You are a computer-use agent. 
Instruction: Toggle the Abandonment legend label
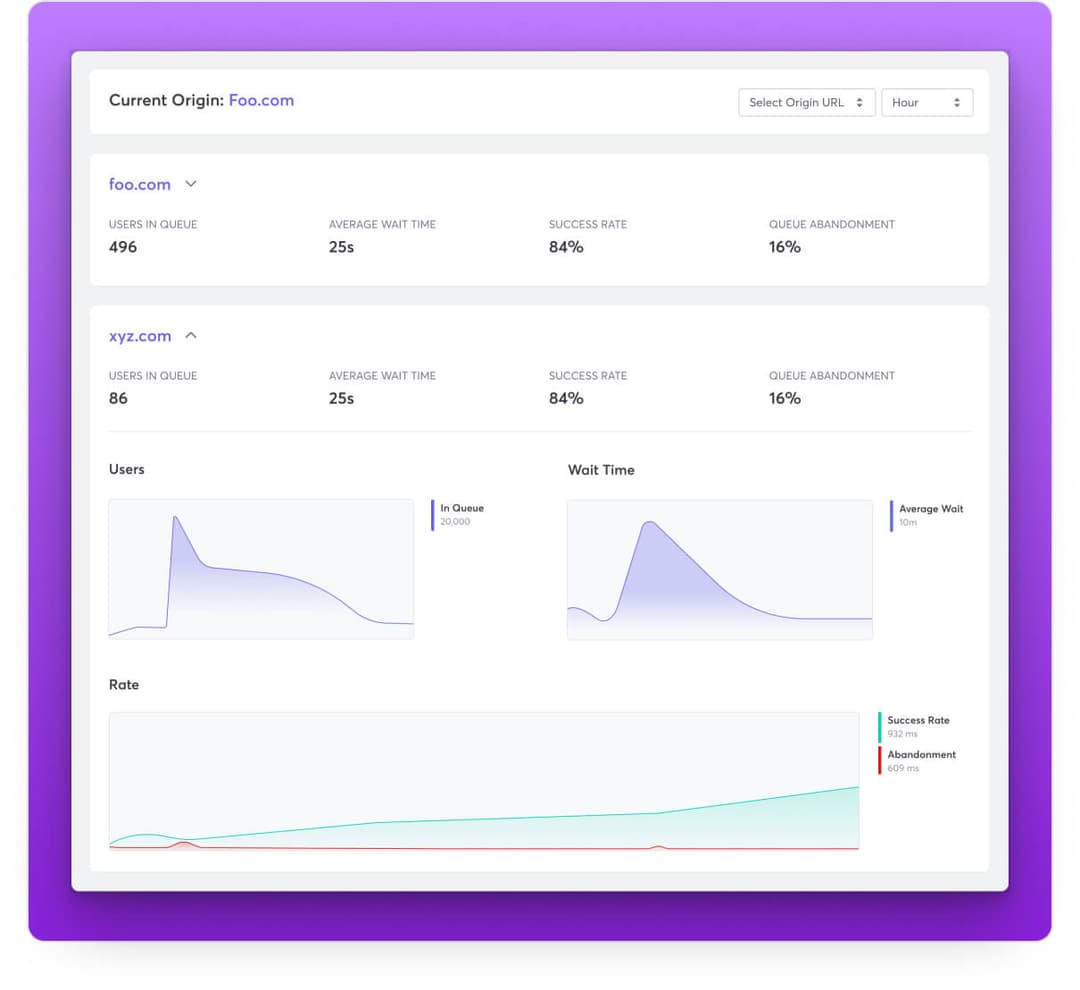coord(922,754)
